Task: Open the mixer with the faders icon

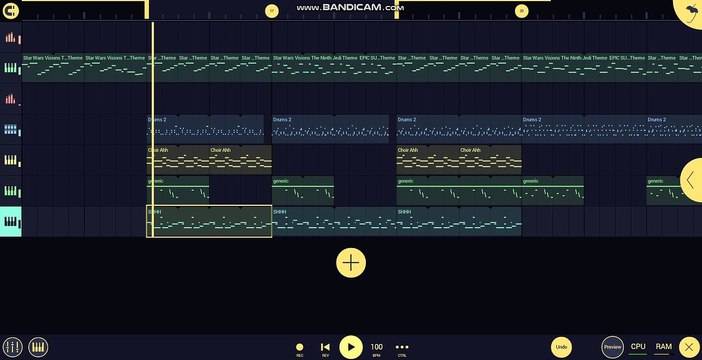Action: pyautogui.click(x=12, y=347)
